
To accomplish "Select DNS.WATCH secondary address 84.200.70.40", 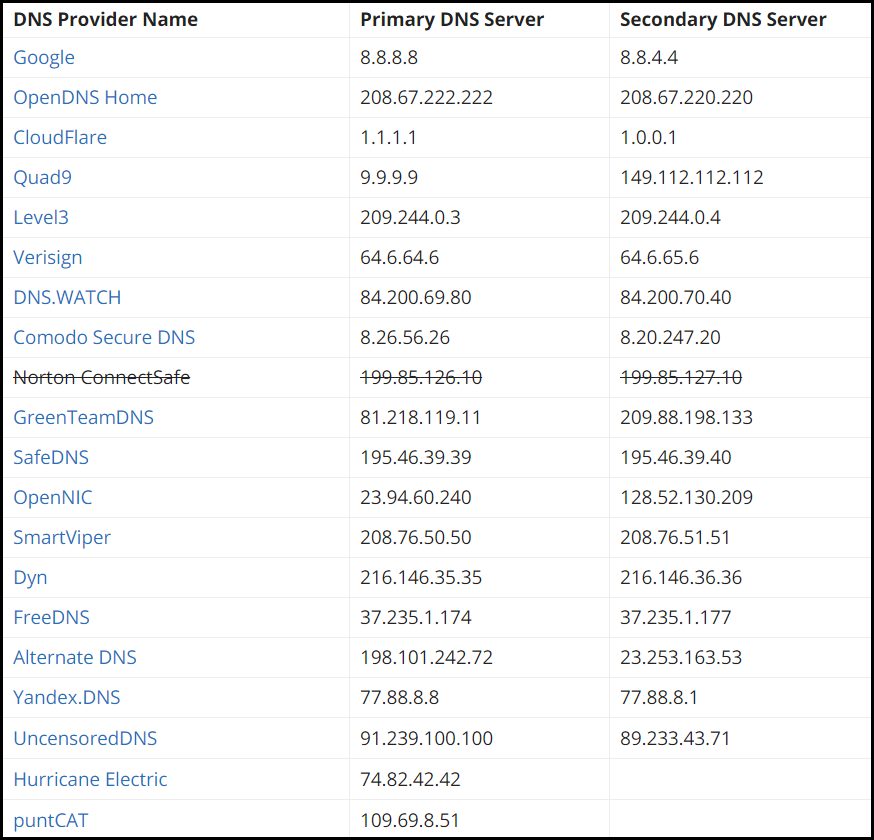I will click(676, 298).
